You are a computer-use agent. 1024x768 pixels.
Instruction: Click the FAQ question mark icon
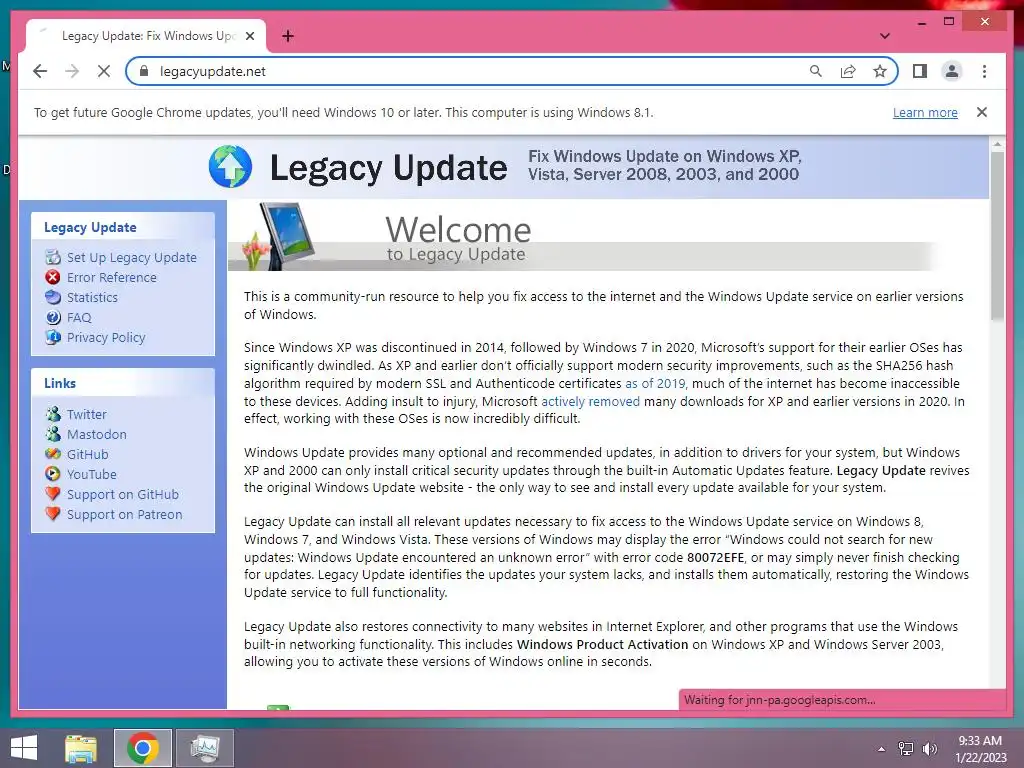53,317
